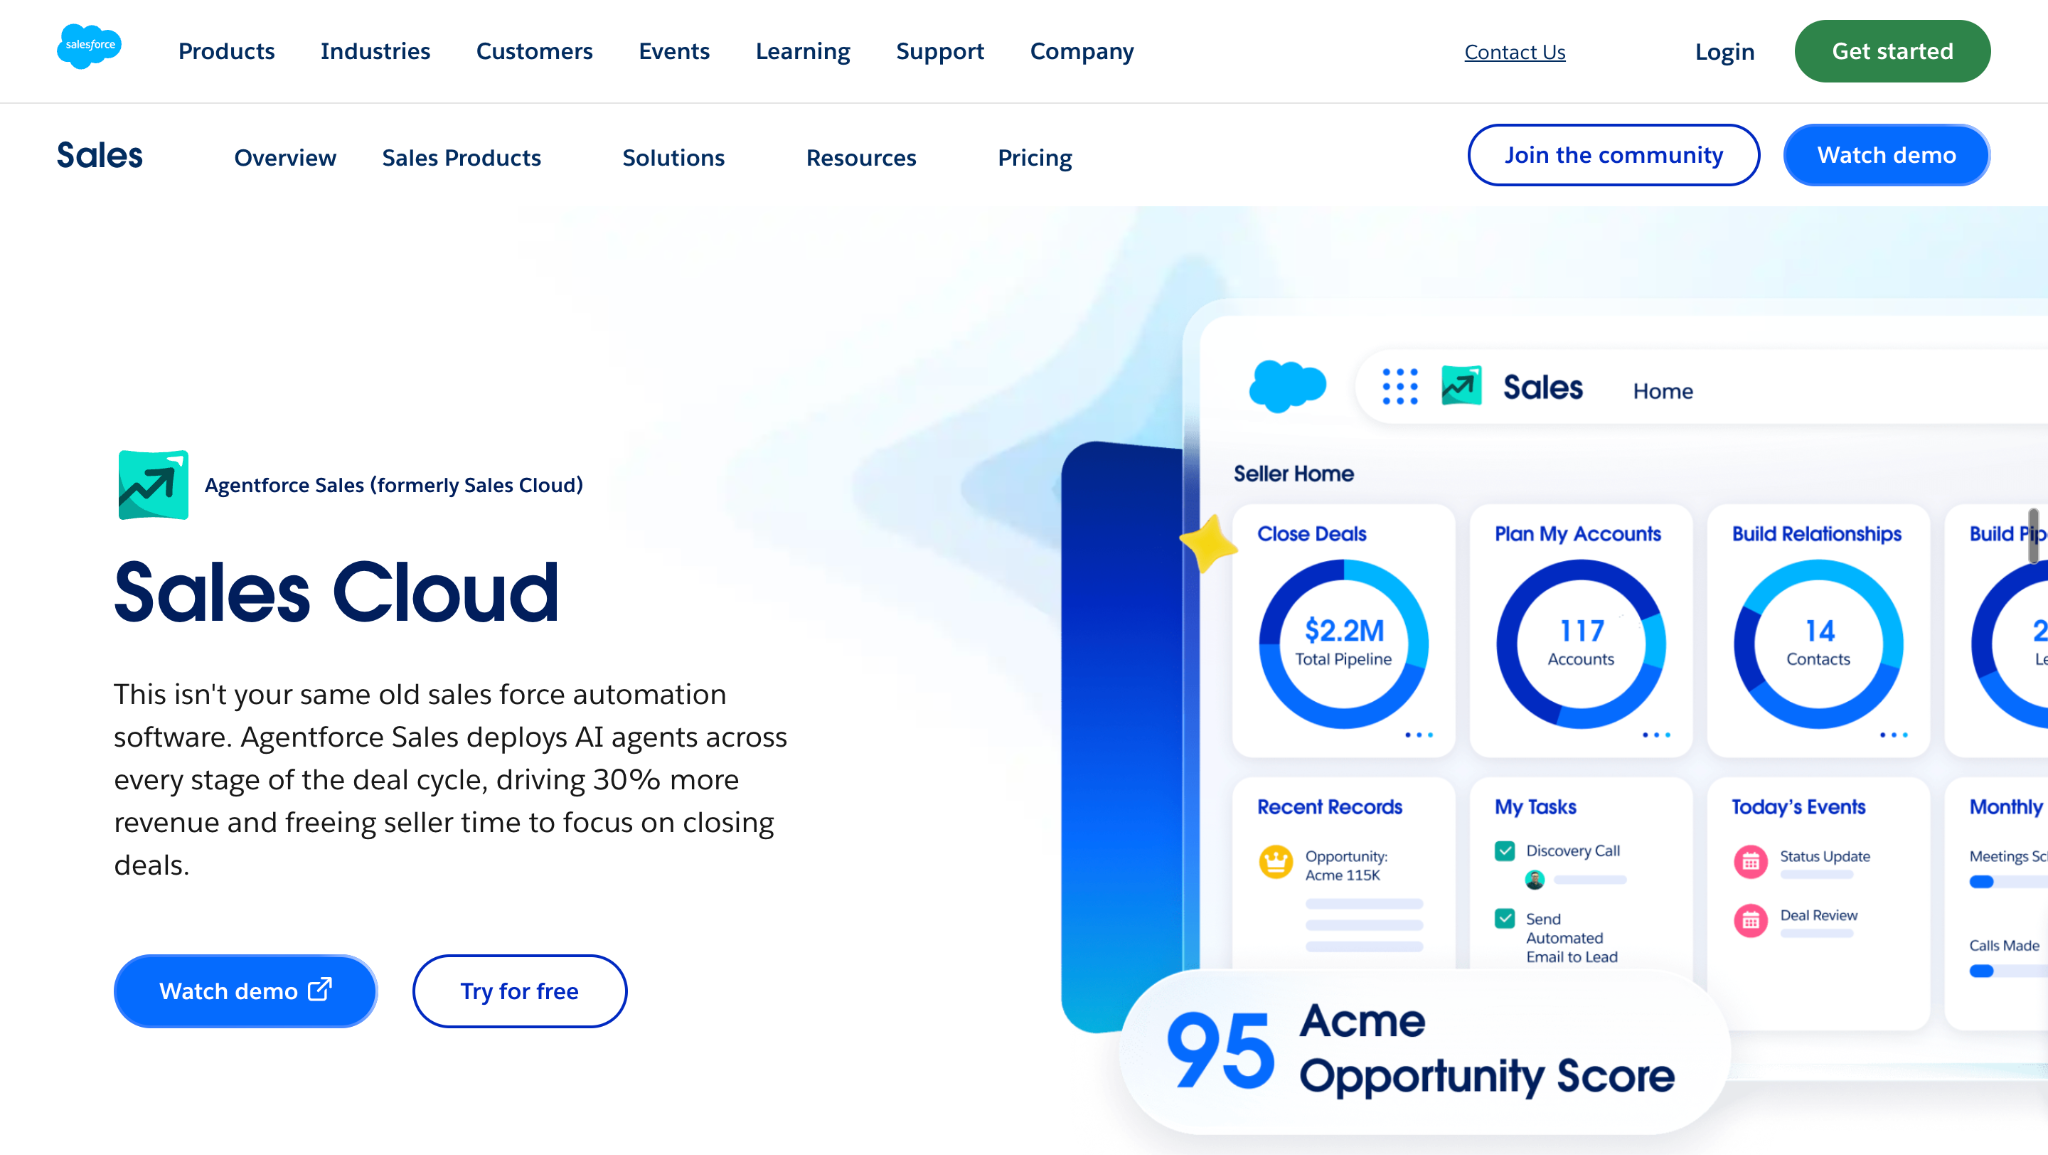Open the Learning menu

click(x=803, y=51)
